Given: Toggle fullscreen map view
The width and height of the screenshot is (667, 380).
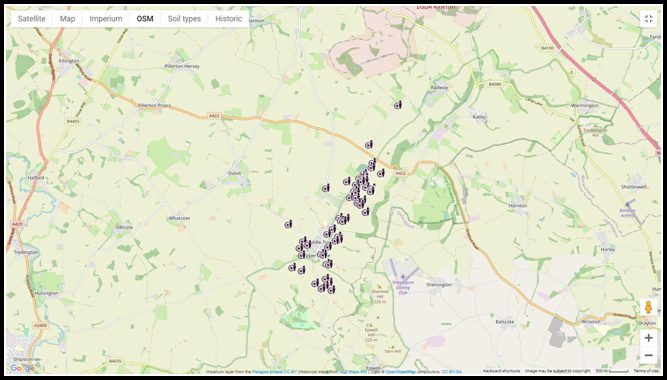Looking at the screenshot, I should [648, 19].
